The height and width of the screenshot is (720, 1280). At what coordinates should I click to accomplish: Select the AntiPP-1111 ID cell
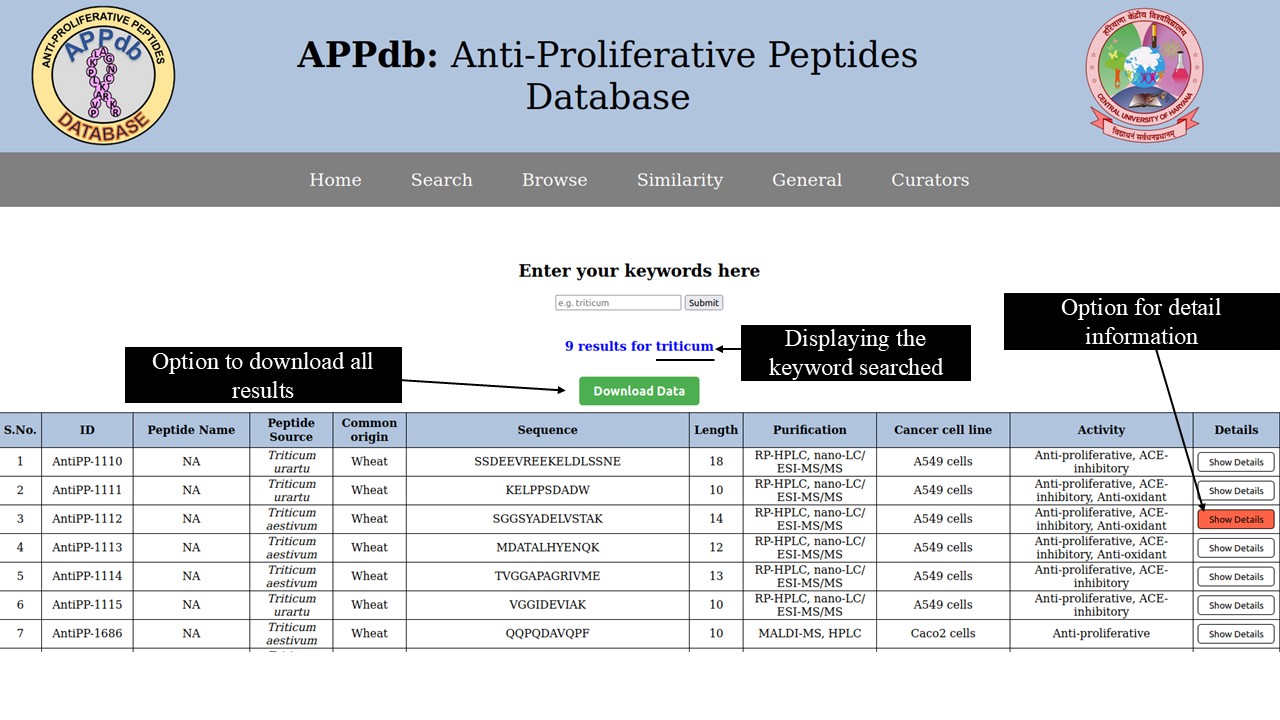[87, 490]
